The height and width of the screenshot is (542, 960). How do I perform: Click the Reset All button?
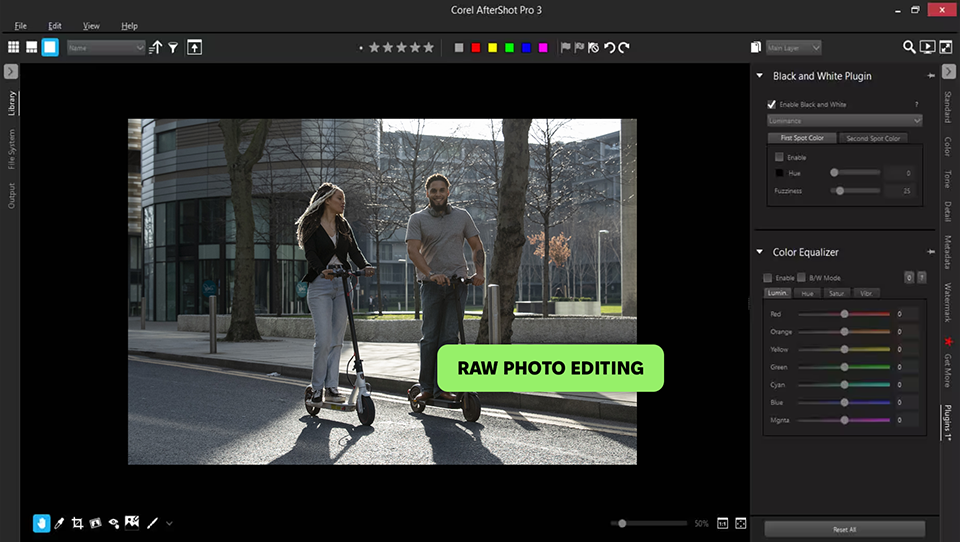(844, 529)
